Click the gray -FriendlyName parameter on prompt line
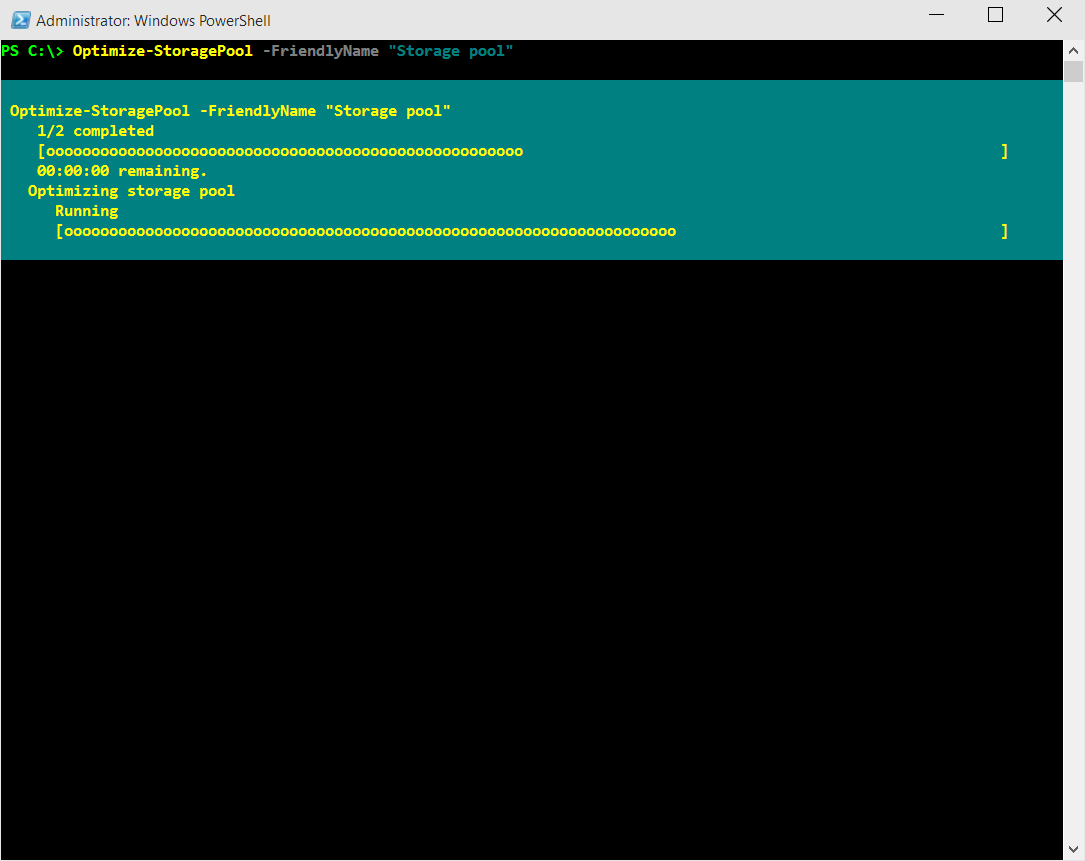1085x861 pixels. click(x=320, y=51)
